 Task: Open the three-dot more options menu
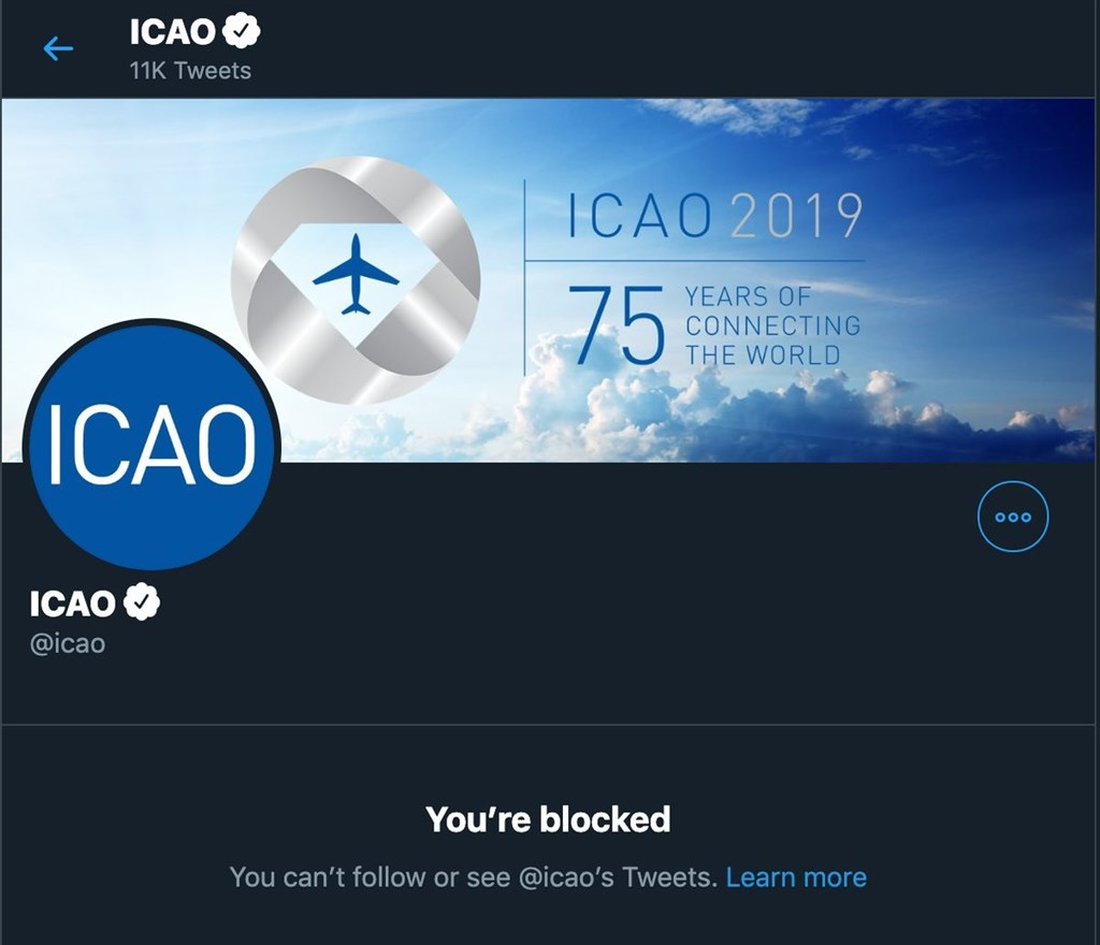click(1012, 517)
